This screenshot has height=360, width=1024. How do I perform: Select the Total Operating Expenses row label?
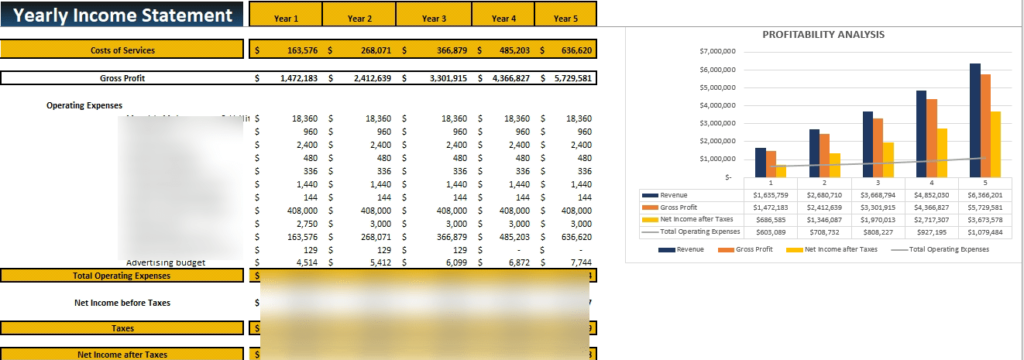(x=122, y=276)
